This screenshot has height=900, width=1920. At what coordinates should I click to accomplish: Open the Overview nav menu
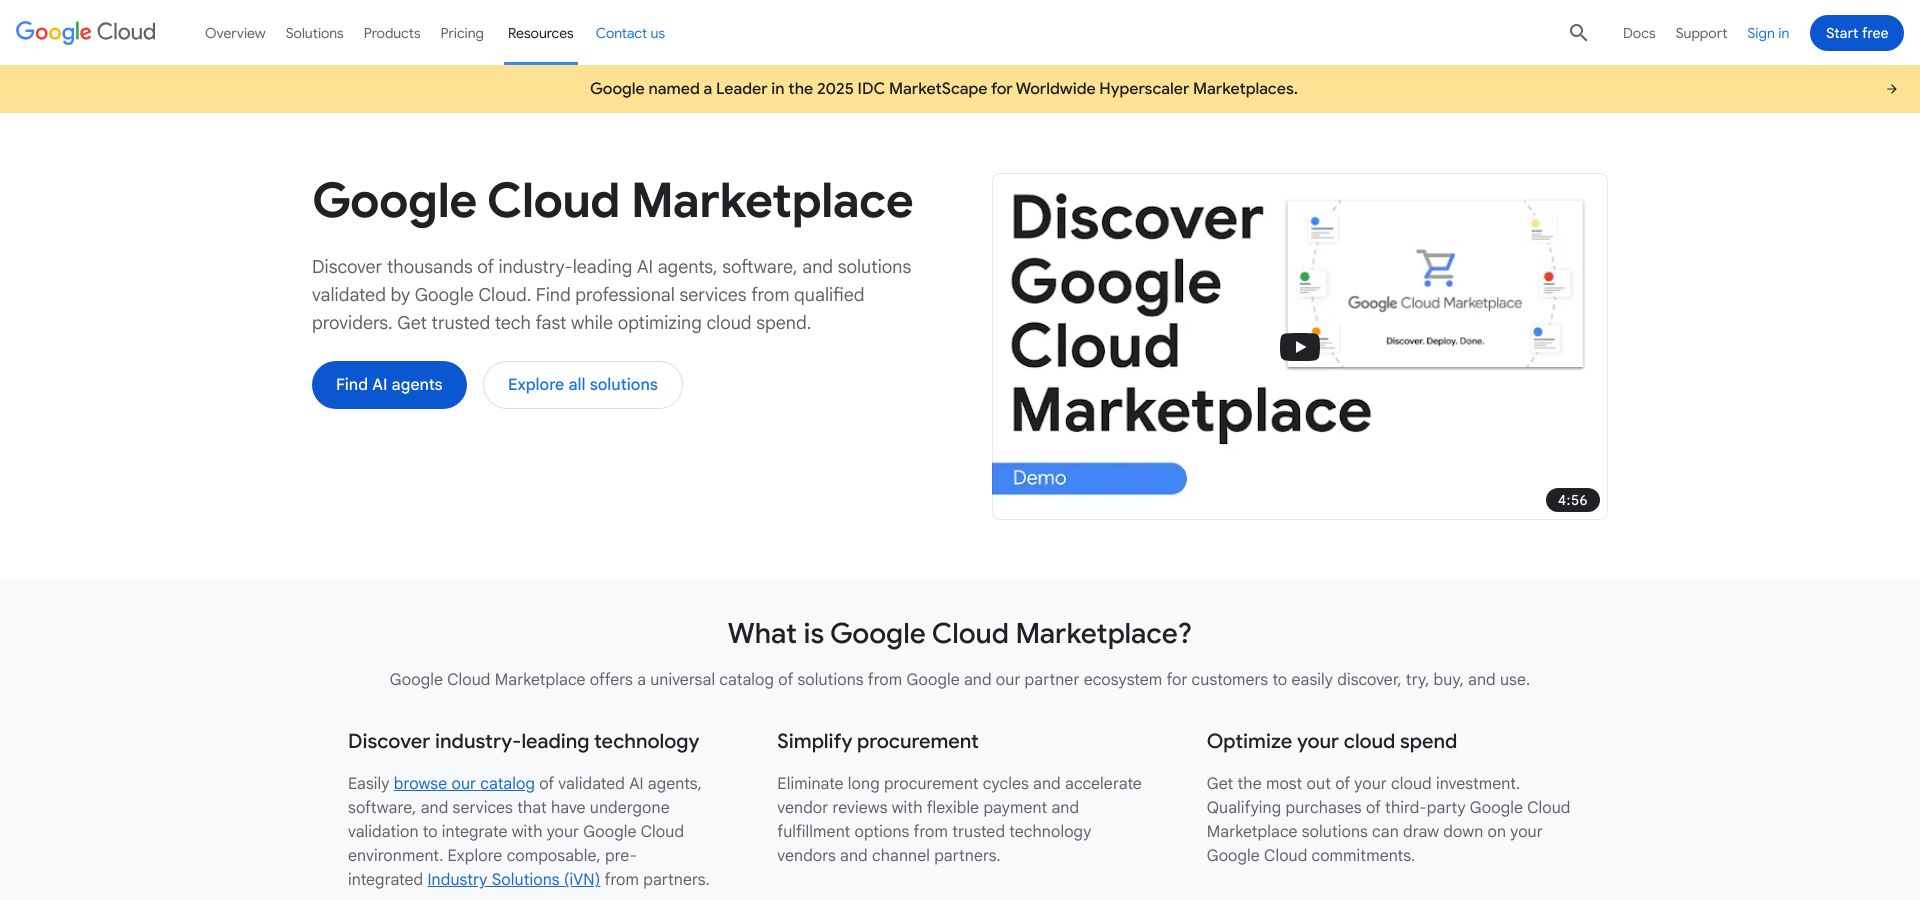point(235,33)
